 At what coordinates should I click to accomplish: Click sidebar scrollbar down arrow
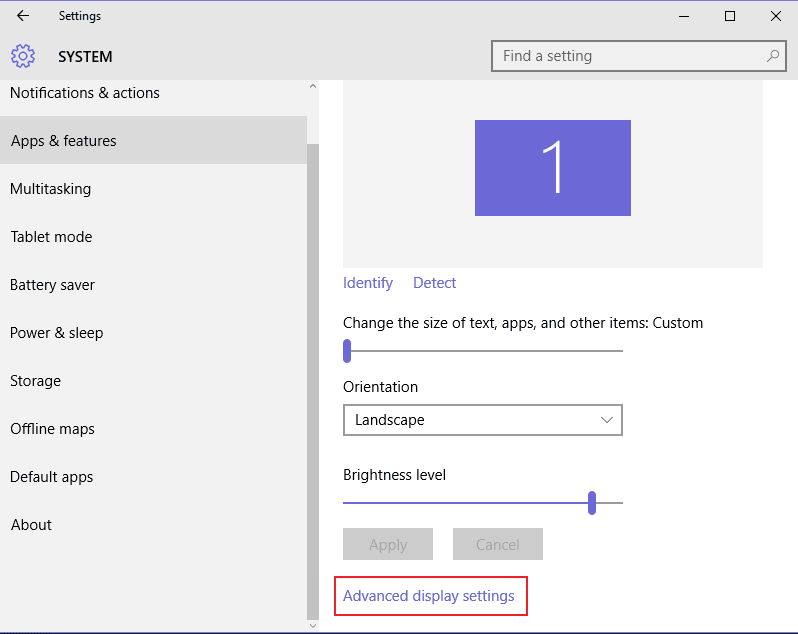[x=312, y=626]
